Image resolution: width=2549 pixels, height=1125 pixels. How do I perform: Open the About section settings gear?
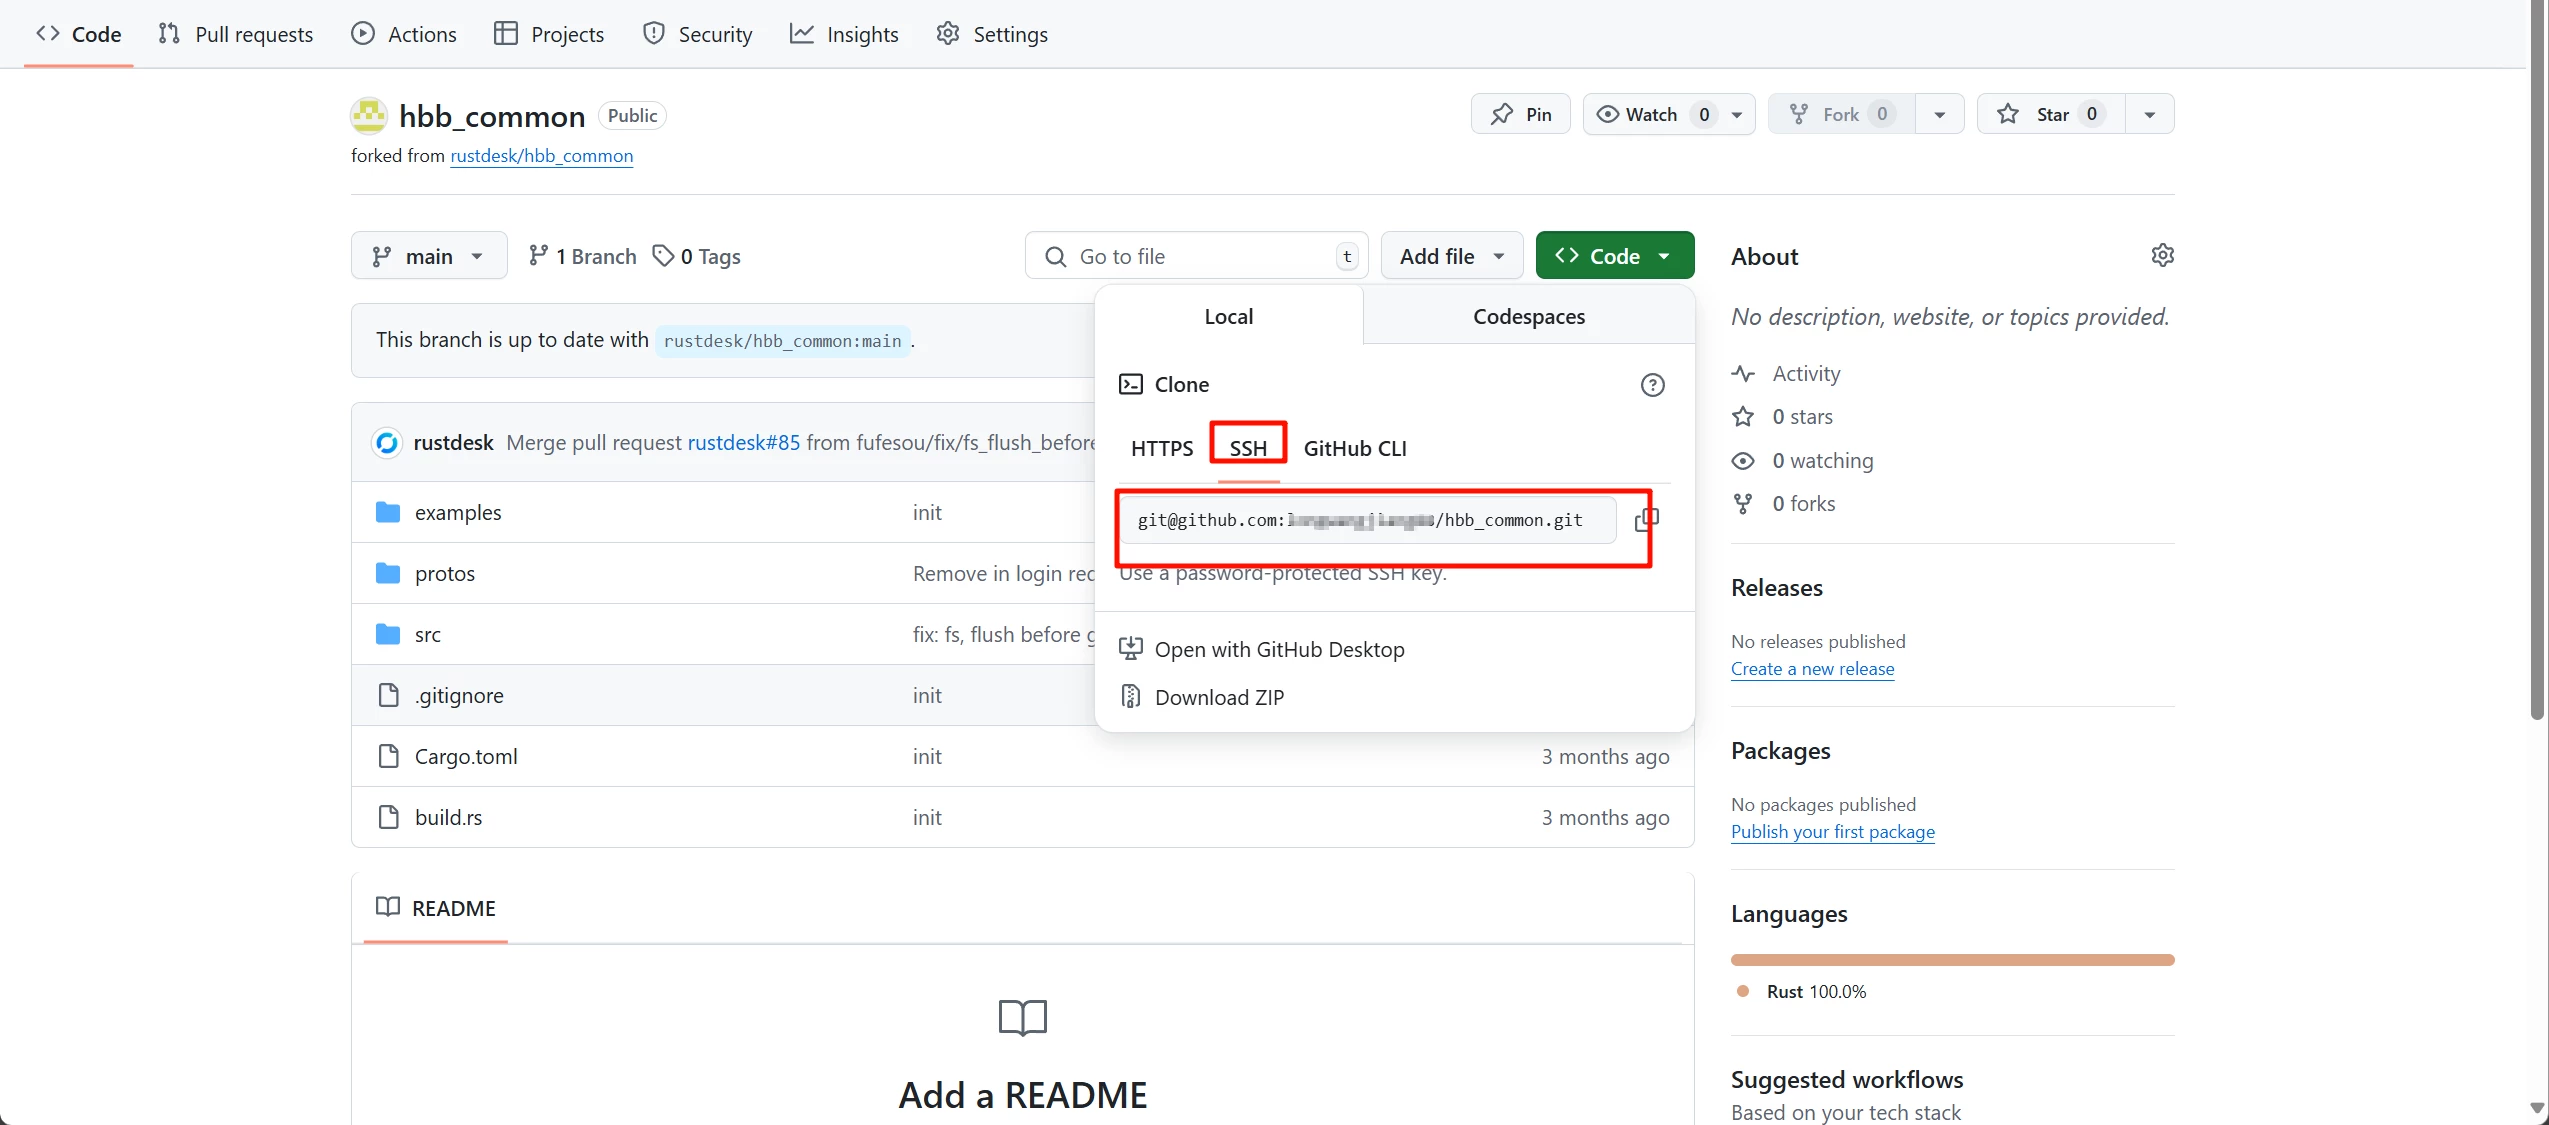2162,256
